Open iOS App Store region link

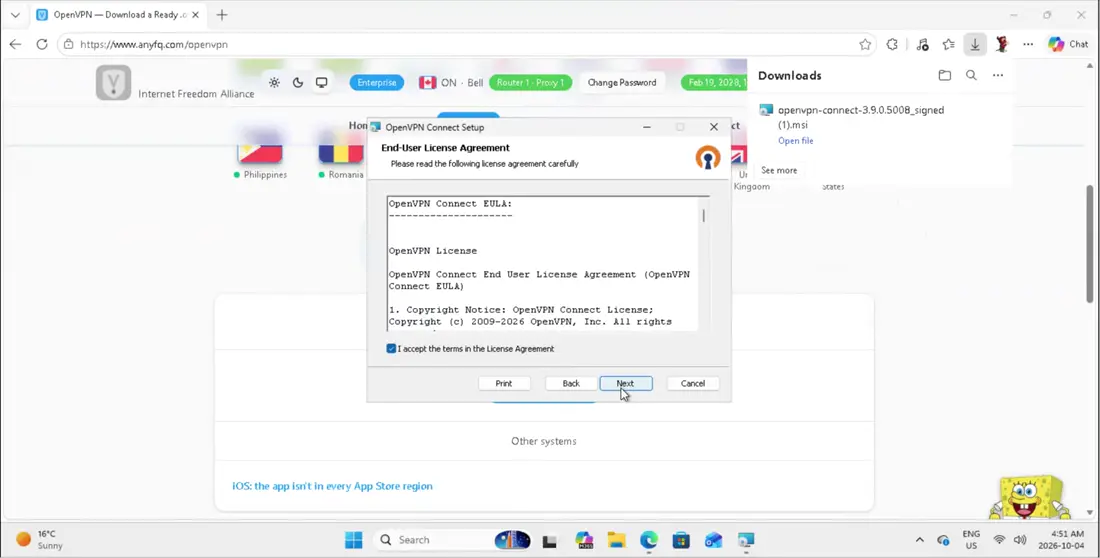pos(333,486)
